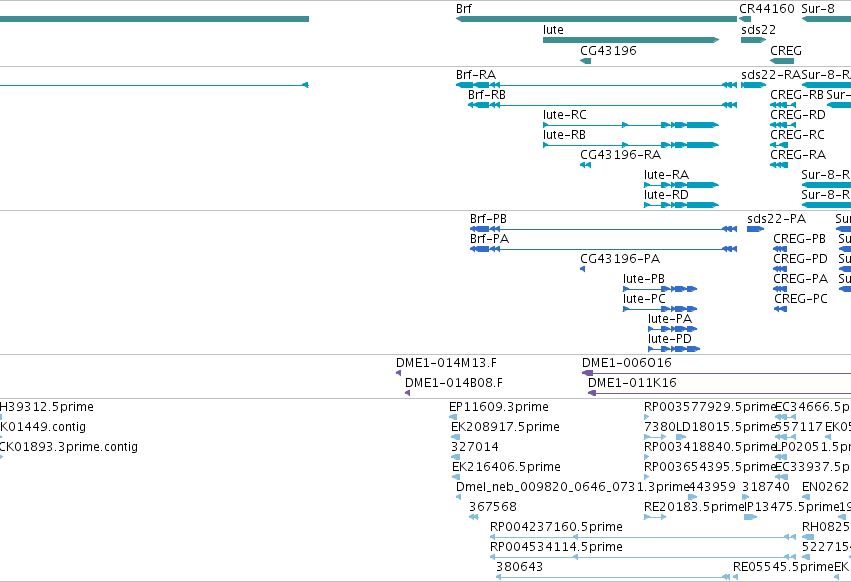The height and width of the screenshot is (582, 851).
Task: Select the lute-RA transcript label
Action: click(666, 175)
